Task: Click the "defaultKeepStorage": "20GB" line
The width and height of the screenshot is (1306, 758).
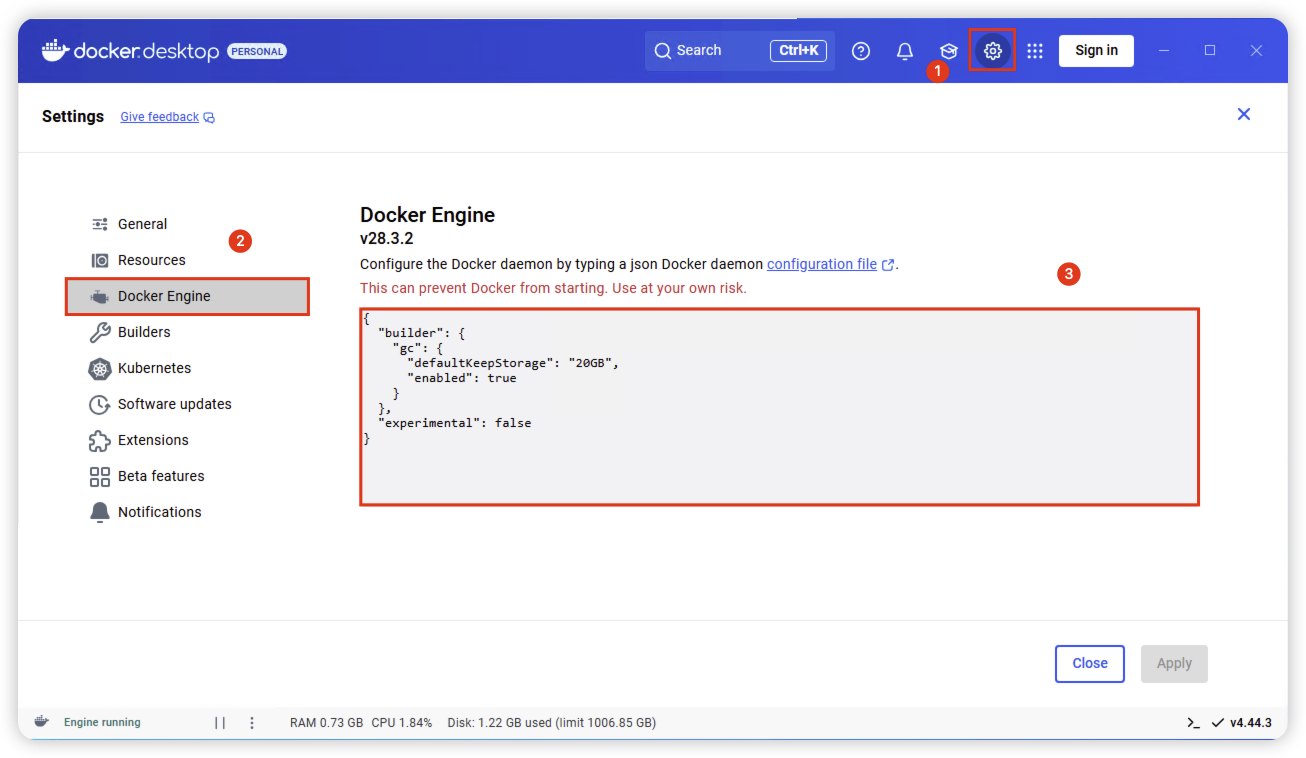Action: point(513,363)
